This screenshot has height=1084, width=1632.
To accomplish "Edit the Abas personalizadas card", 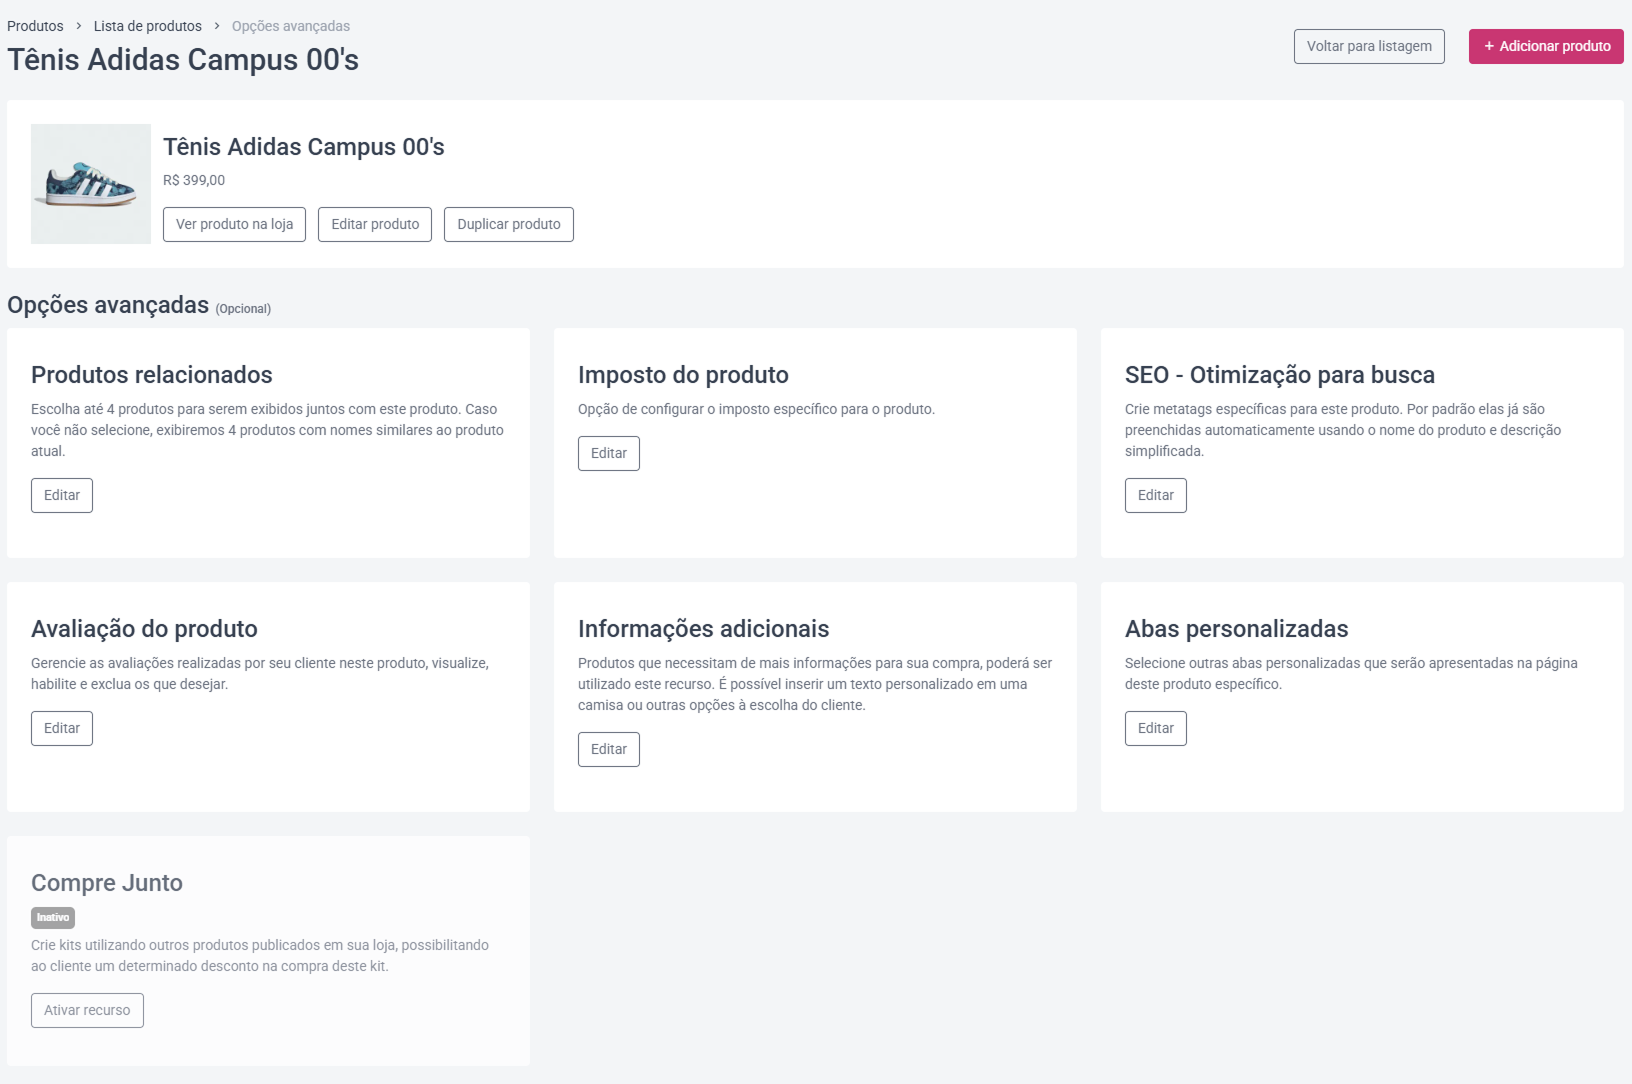I will pos(1156,728).
